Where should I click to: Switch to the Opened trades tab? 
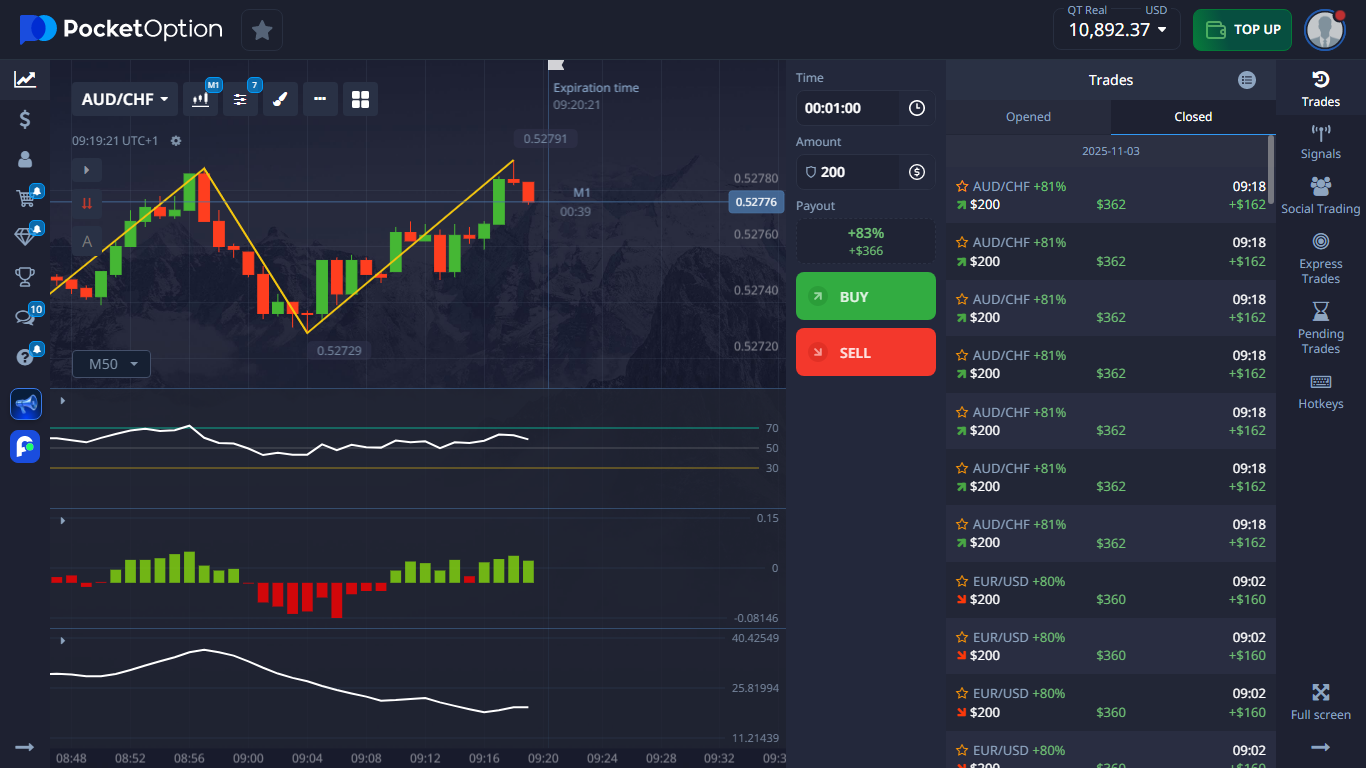1028,116
